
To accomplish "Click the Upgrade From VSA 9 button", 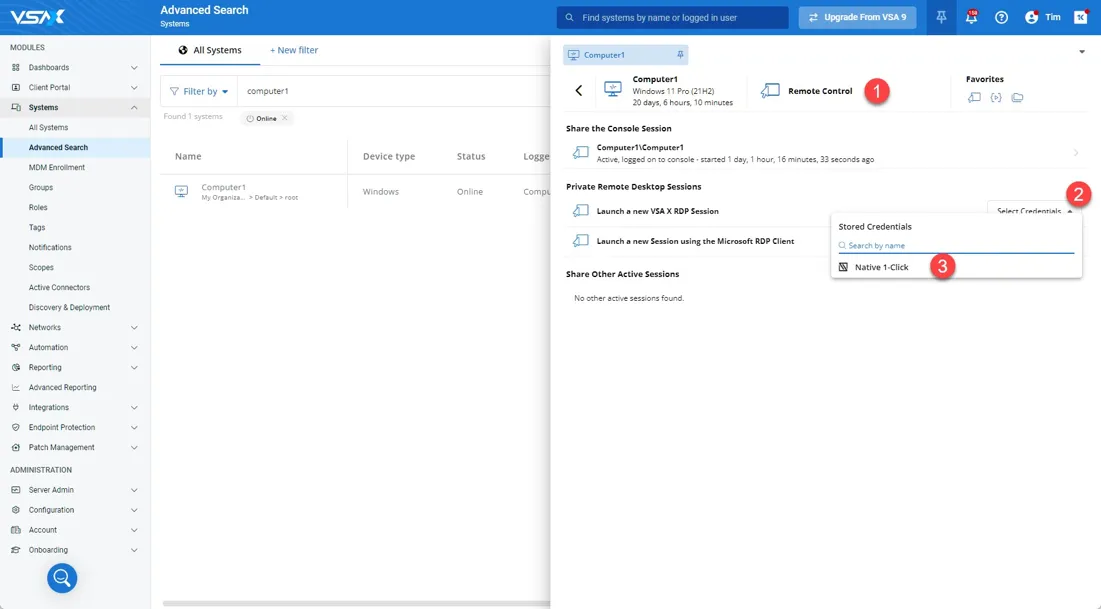I will [x=857, y=17].
